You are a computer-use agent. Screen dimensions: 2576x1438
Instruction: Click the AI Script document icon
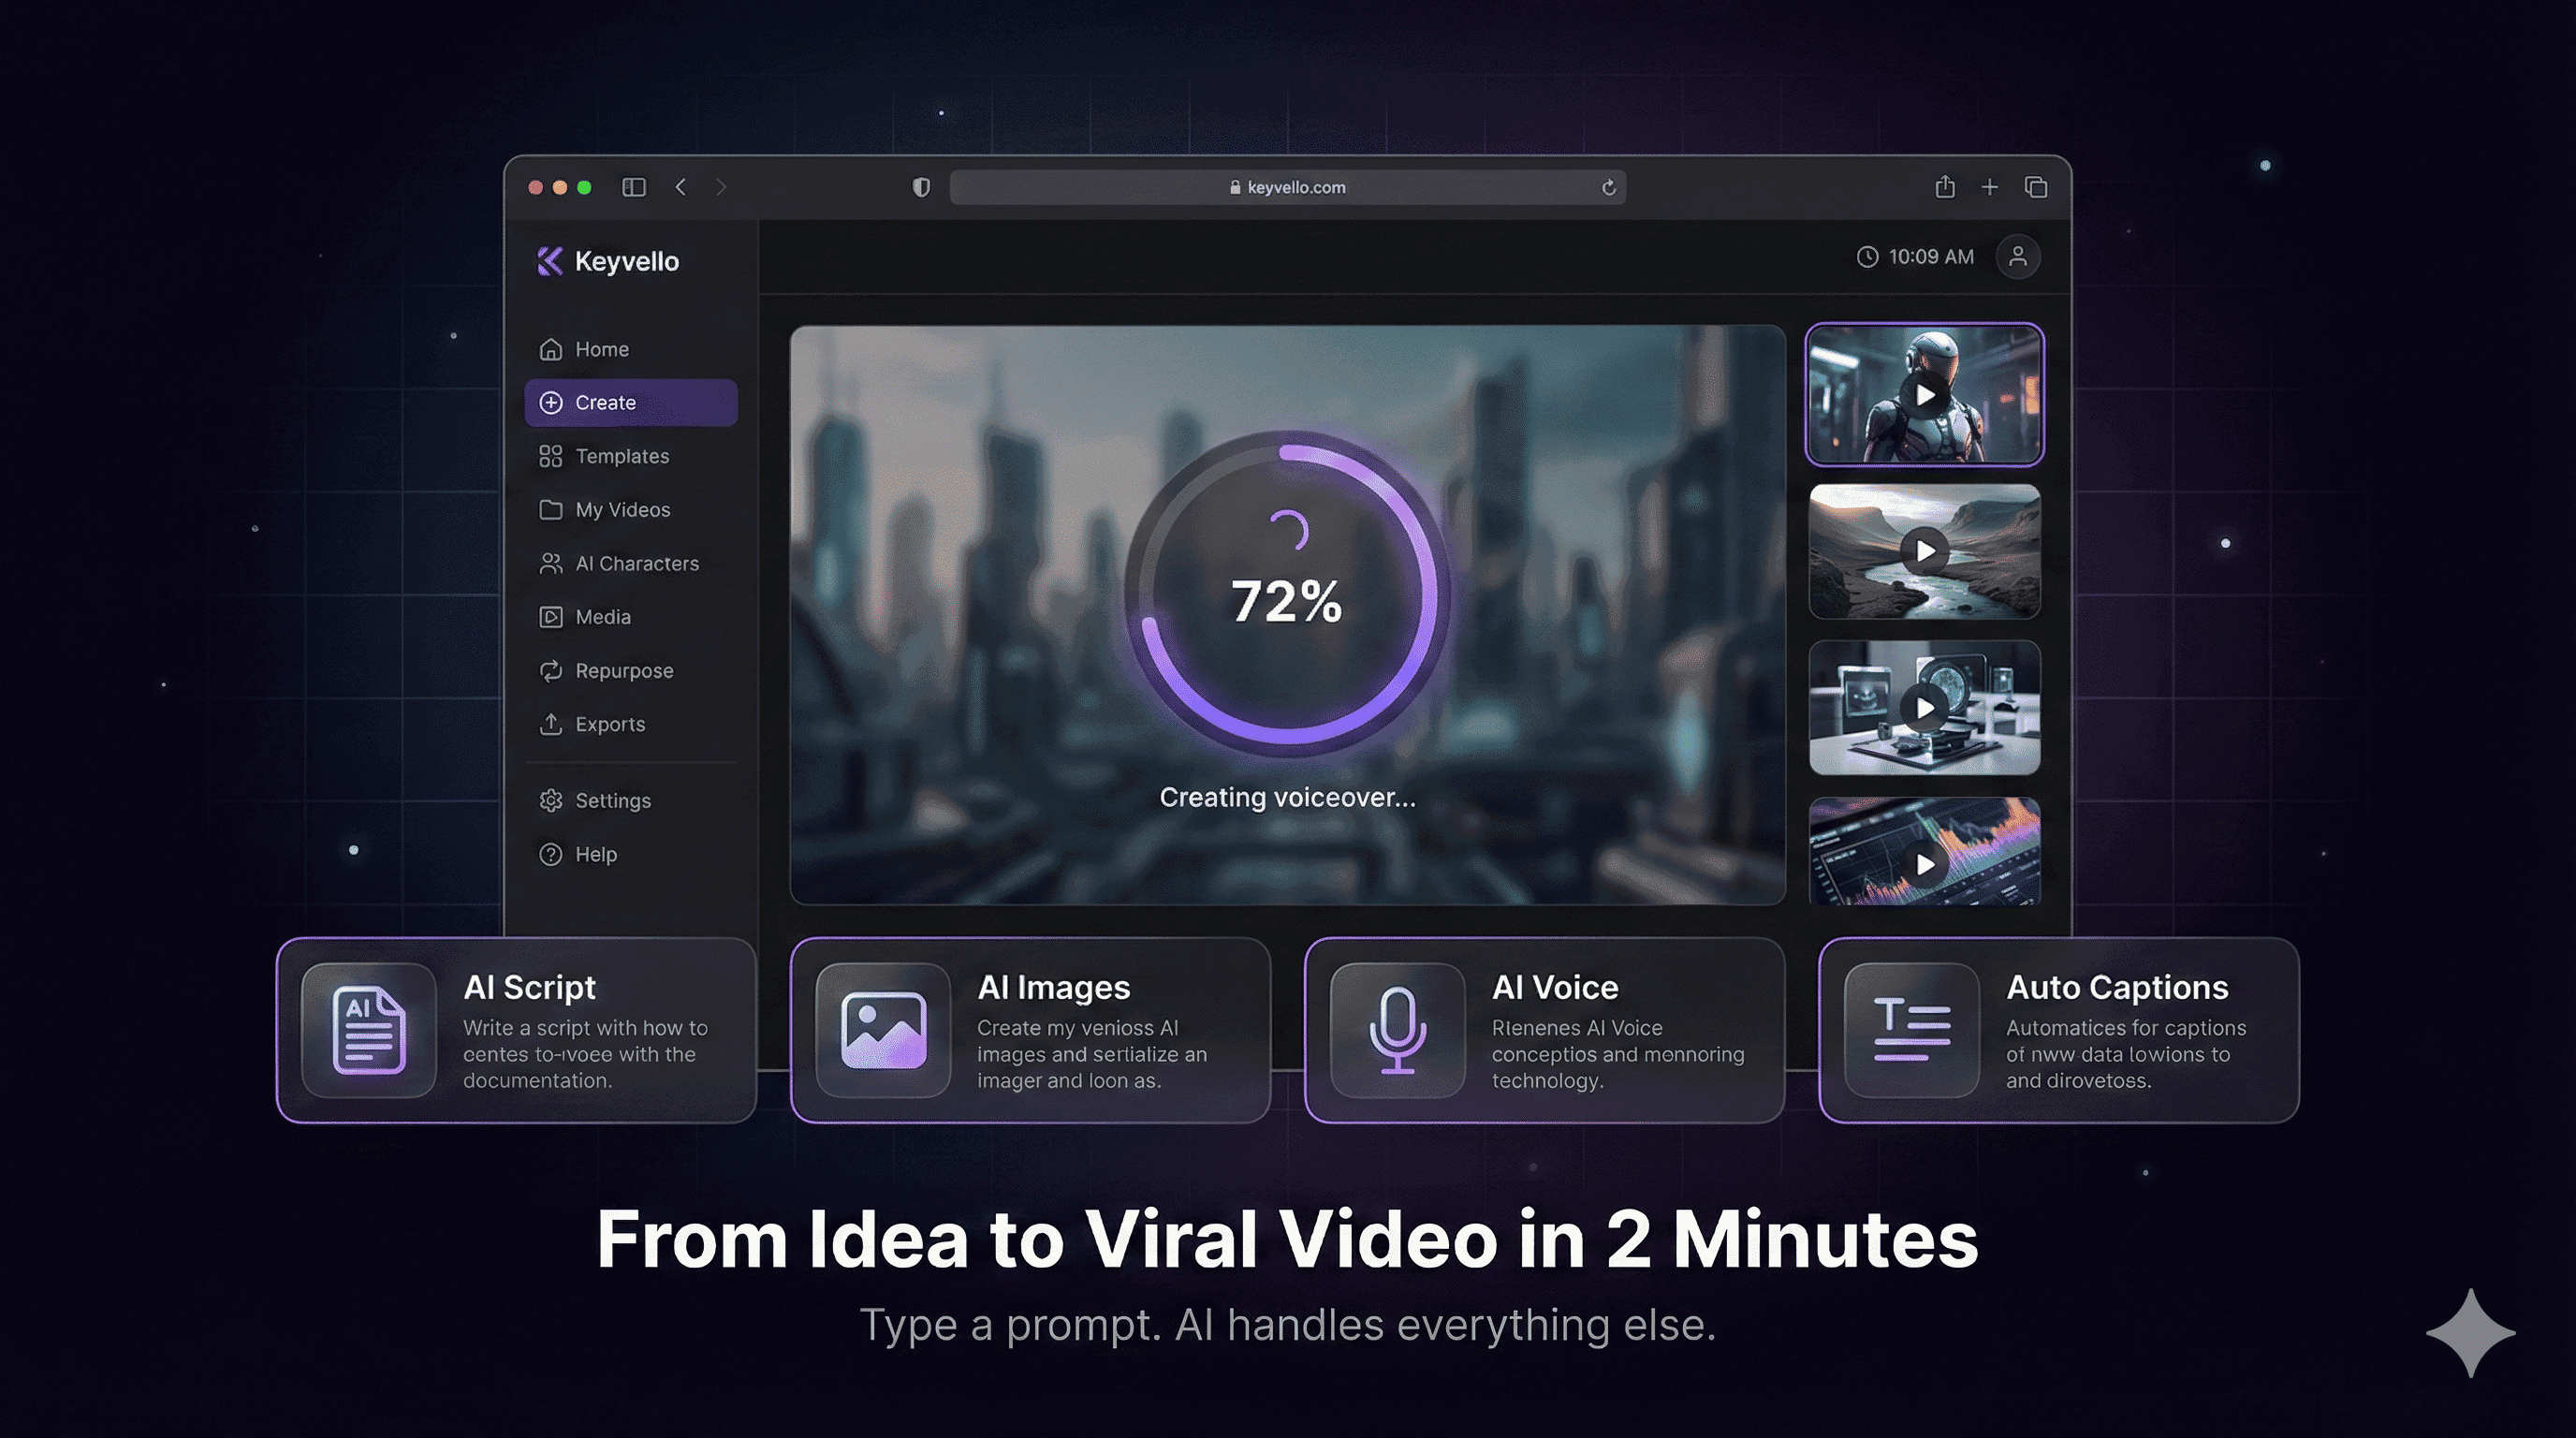[x=368, y=1030]
